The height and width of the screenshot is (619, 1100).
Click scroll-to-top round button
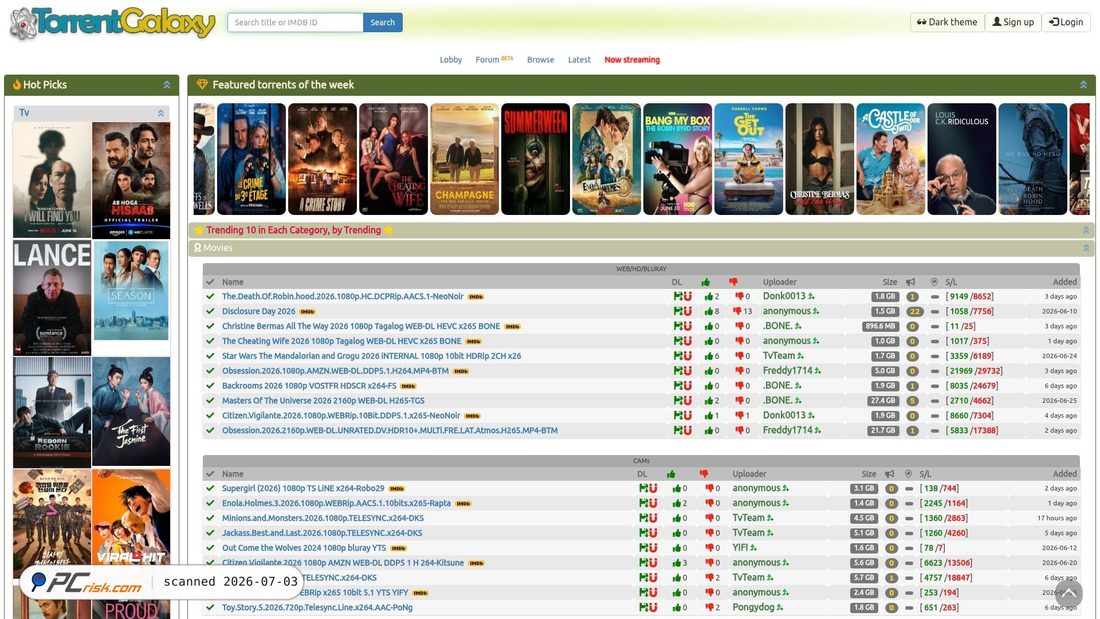tap(1068, 594)
